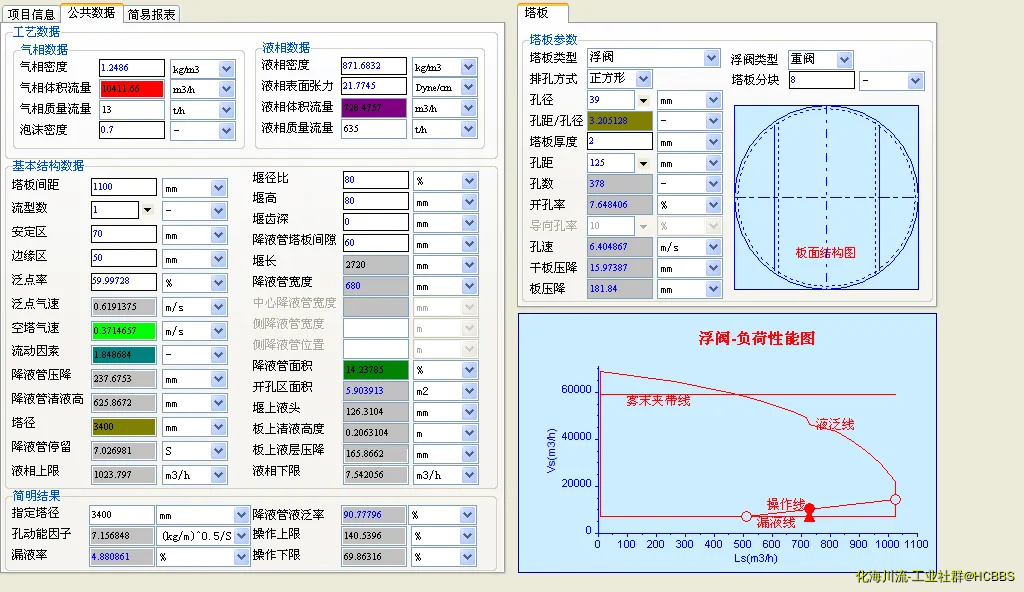Select the 塔板 tab
1024x592 pixels.
536,13
